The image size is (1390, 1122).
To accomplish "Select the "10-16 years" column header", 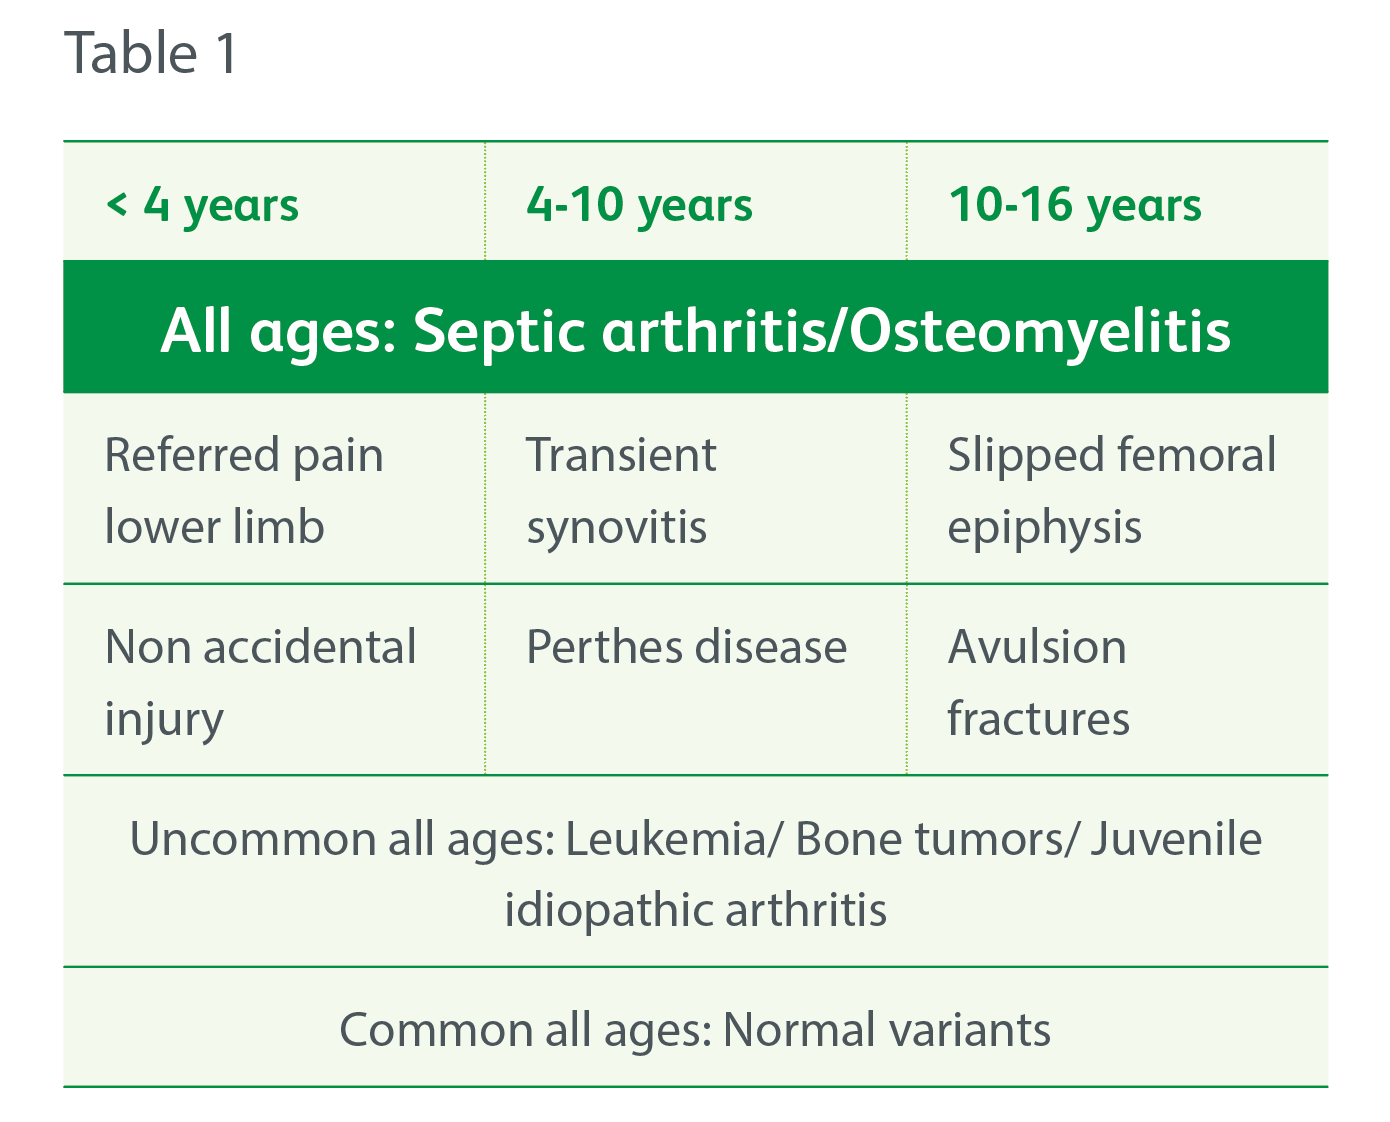I will point(1074,205).
